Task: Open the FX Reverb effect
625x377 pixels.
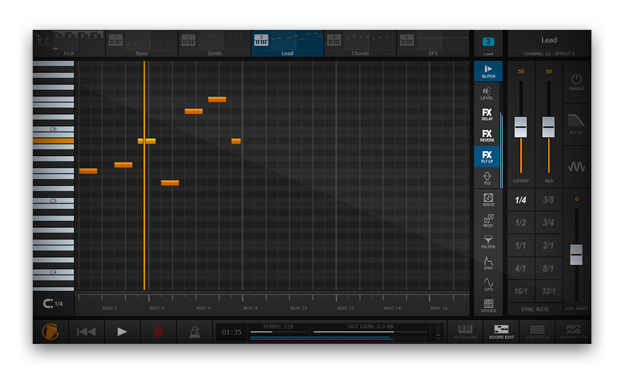Action: [487, 135]
